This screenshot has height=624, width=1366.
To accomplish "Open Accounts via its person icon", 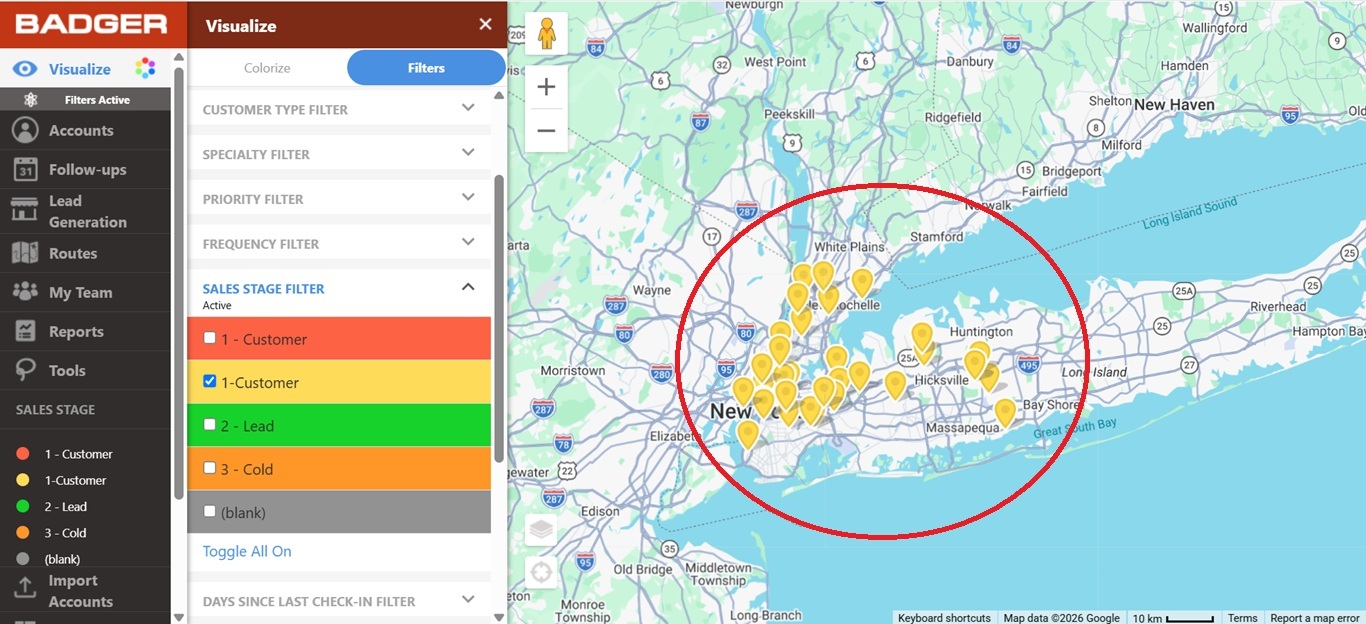I will point(25,130).
